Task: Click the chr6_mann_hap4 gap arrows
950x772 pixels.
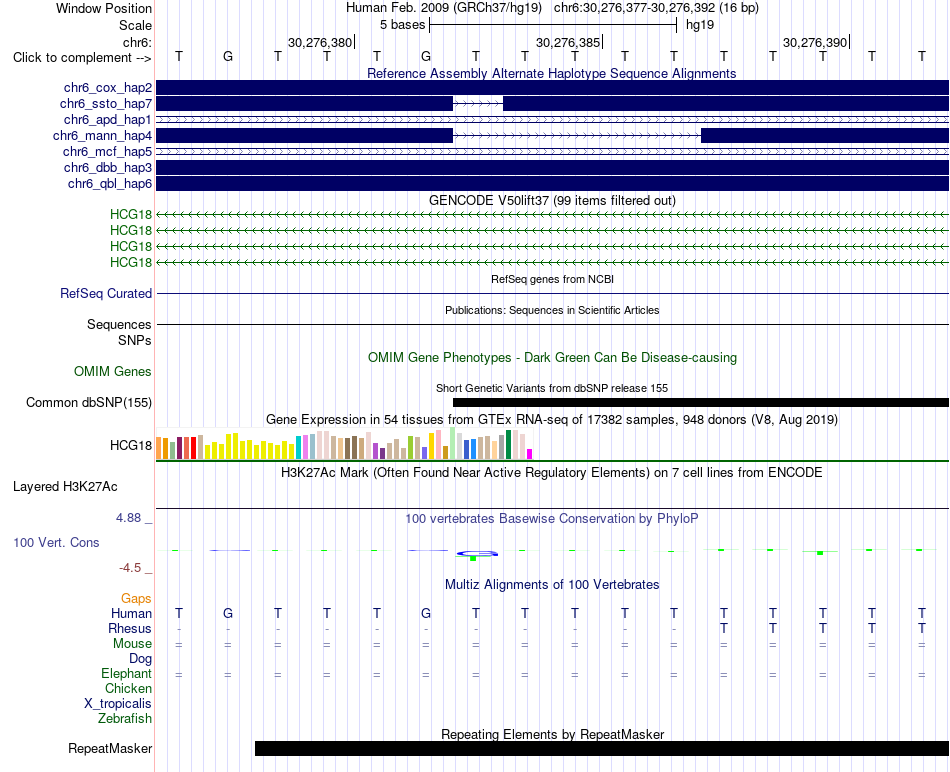Action: 577,136
